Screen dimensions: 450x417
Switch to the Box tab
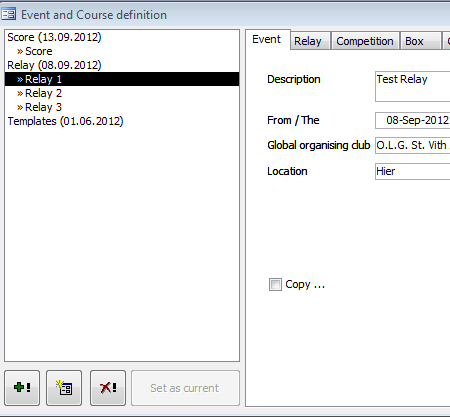coord(420,41)
